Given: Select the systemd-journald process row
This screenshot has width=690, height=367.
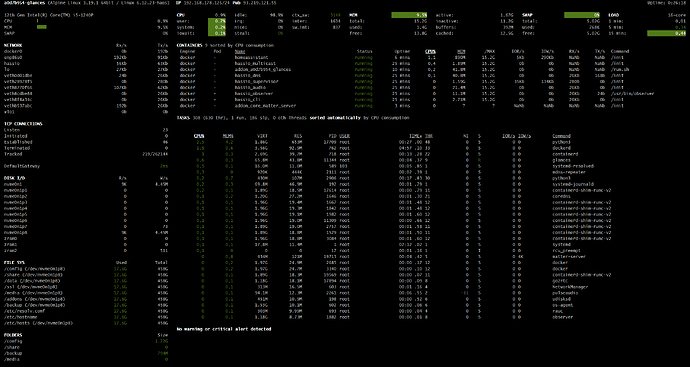Looking at the screenshot, I should point(394,184).
